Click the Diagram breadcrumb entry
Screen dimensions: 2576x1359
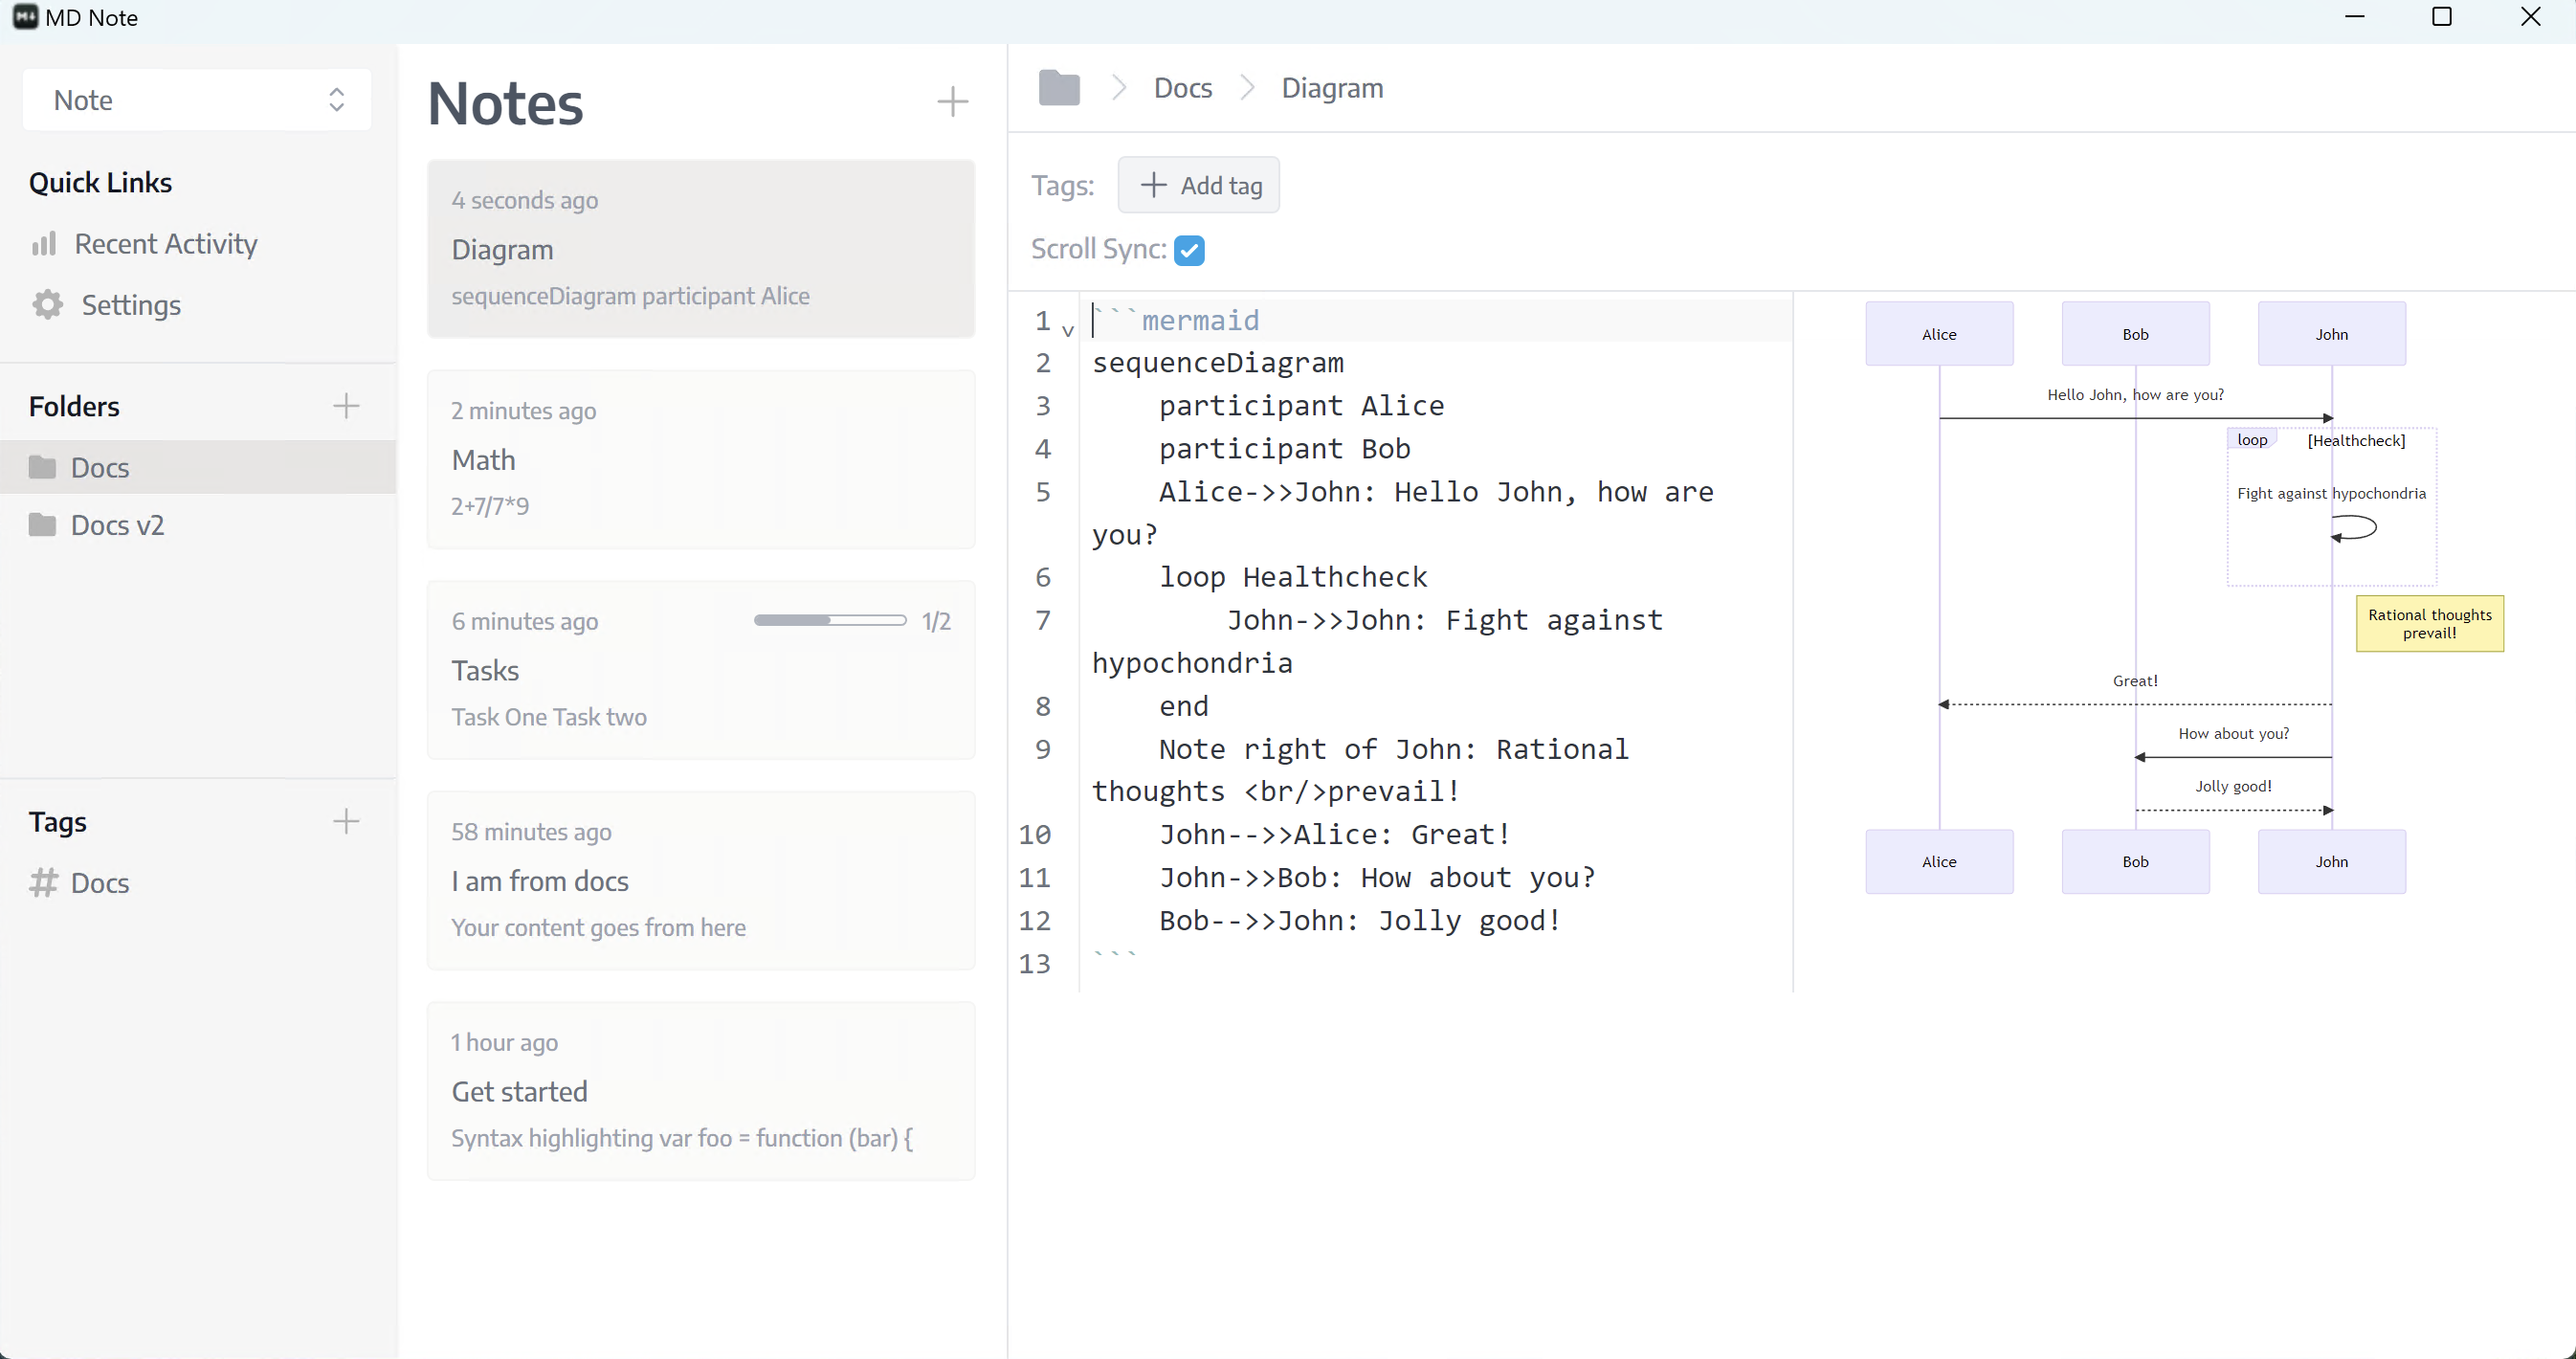(x=1331, y=88)
